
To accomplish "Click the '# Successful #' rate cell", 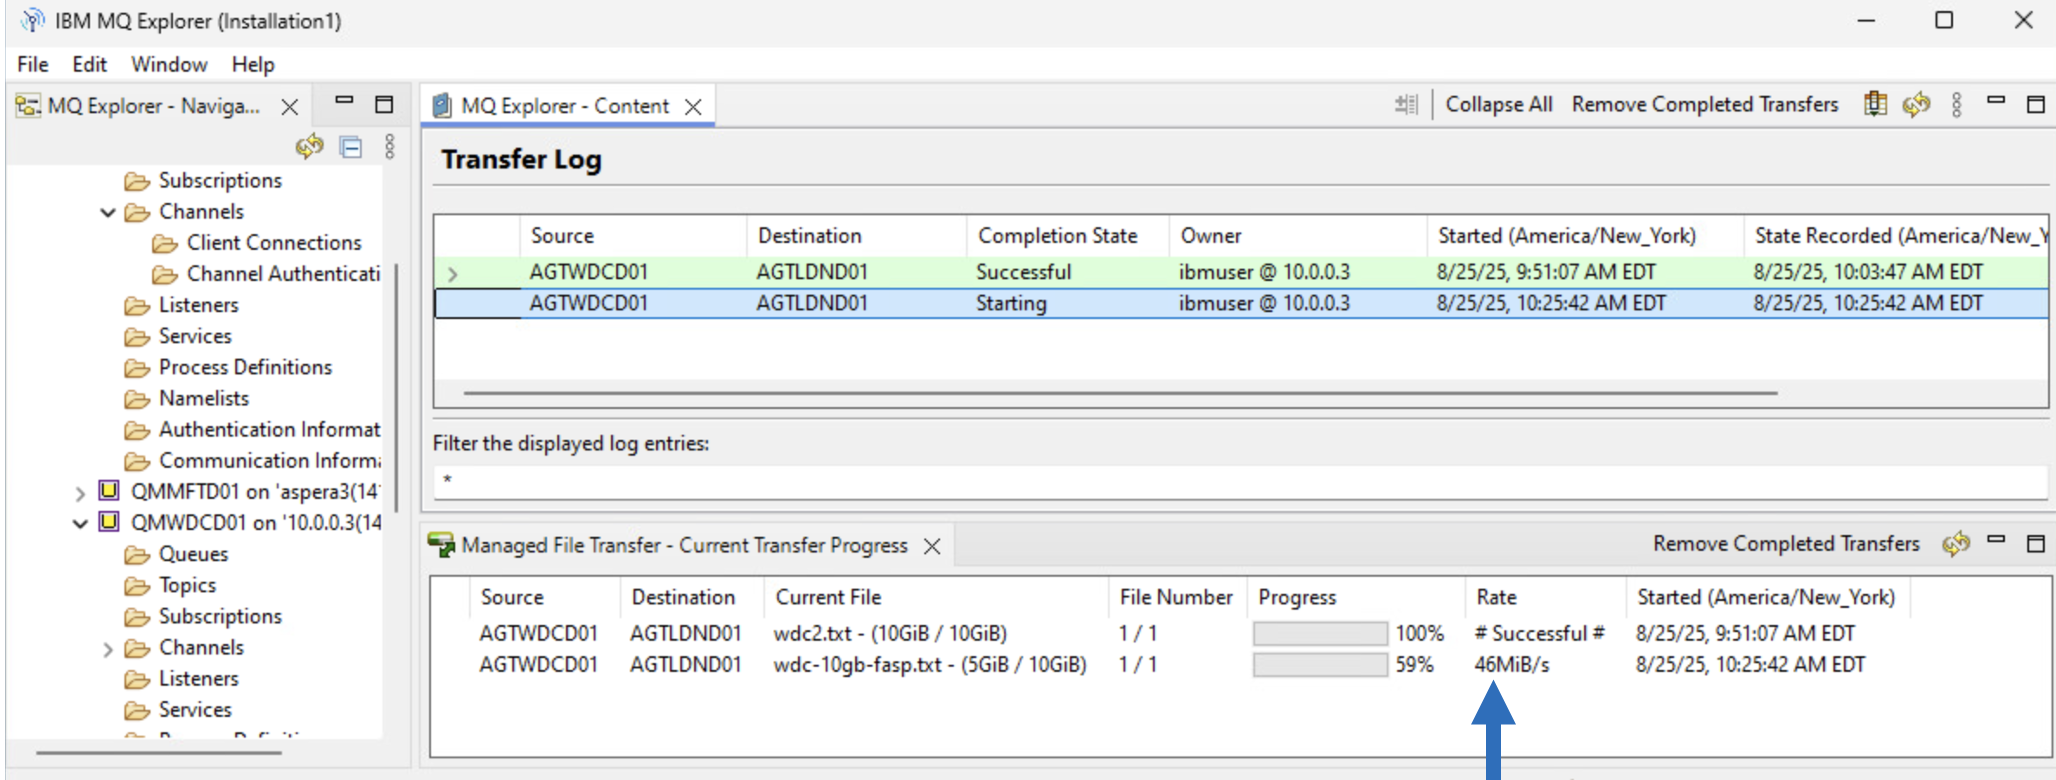I will (1539, 633).
